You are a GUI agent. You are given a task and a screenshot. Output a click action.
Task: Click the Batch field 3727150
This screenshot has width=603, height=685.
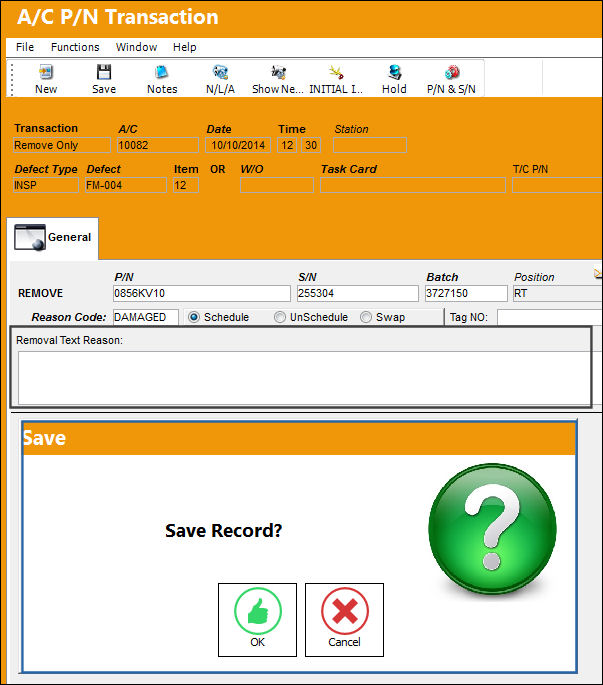point(466,294)
